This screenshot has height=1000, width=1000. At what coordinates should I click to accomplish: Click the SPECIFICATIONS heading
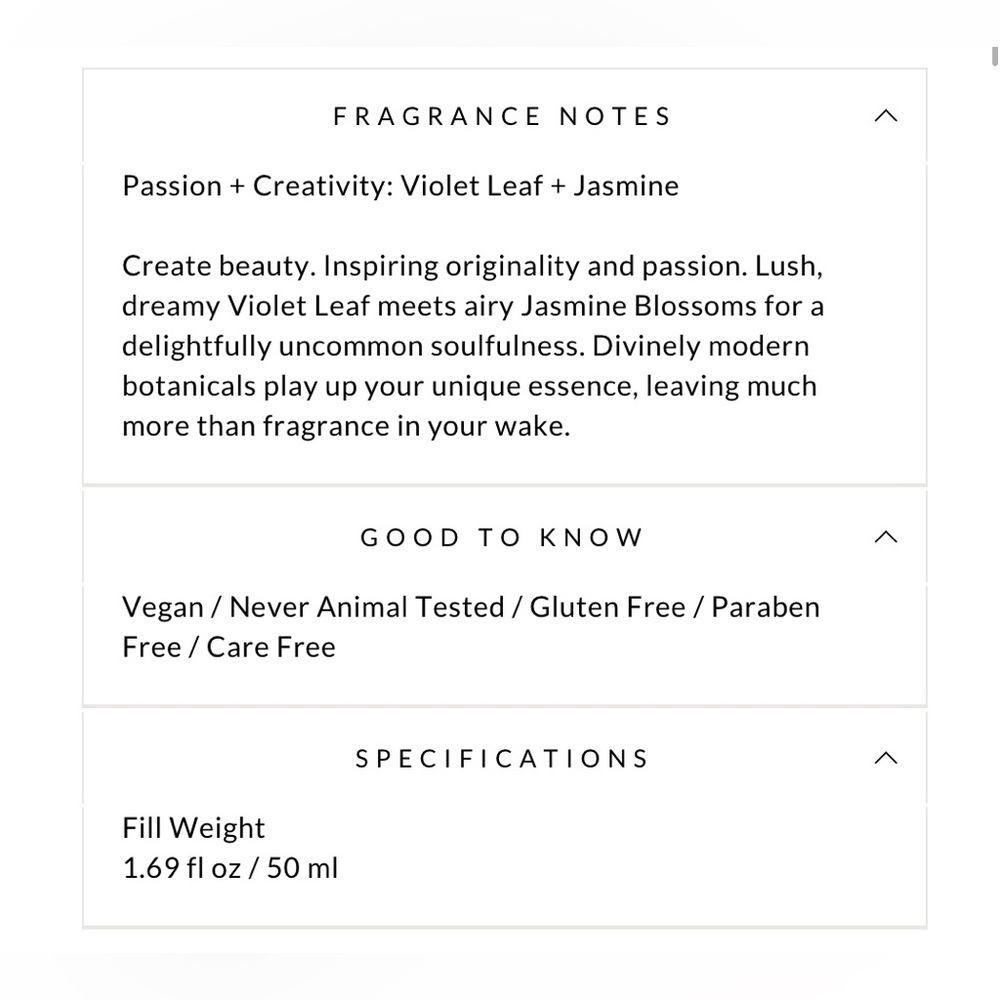tap(503, 758)
